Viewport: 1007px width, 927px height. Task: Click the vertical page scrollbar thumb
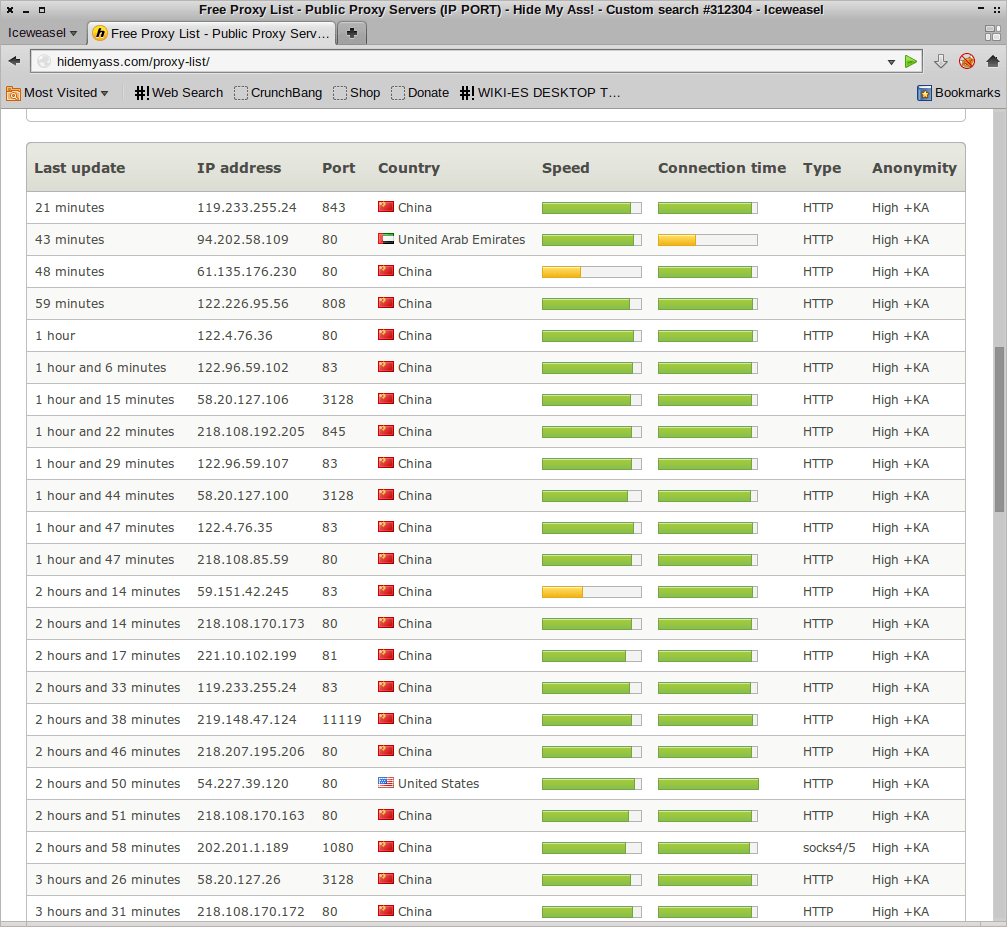pos(999,429)
